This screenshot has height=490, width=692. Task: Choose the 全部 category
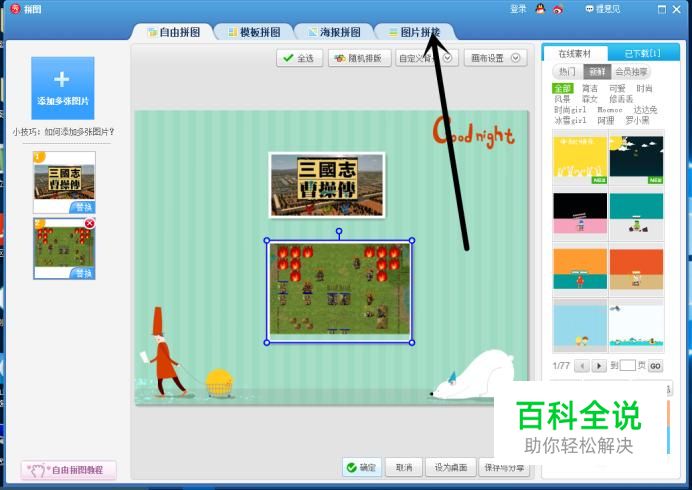click(563, 88)
